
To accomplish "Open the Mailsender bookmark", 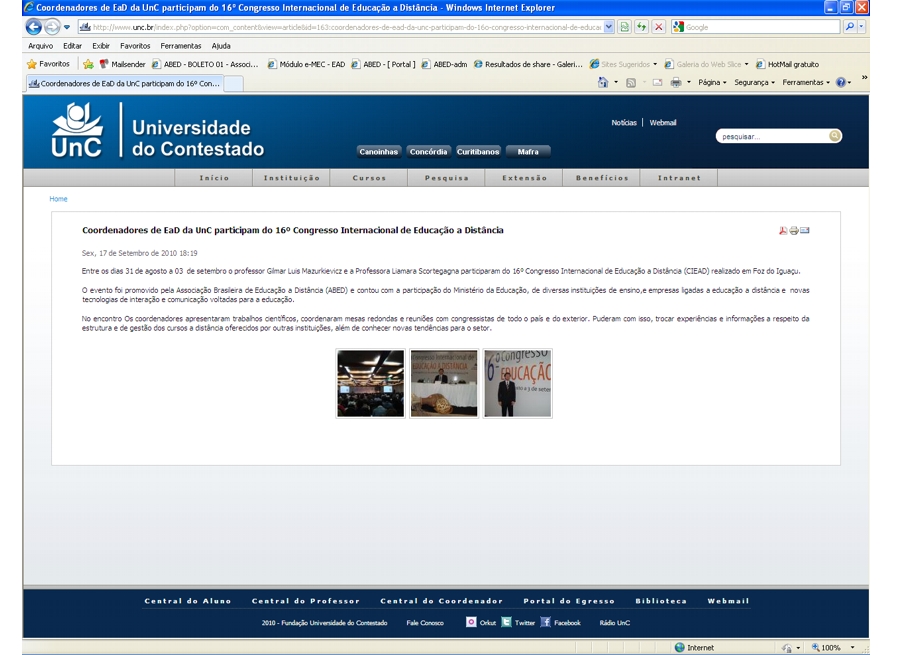I will point(122,64).
